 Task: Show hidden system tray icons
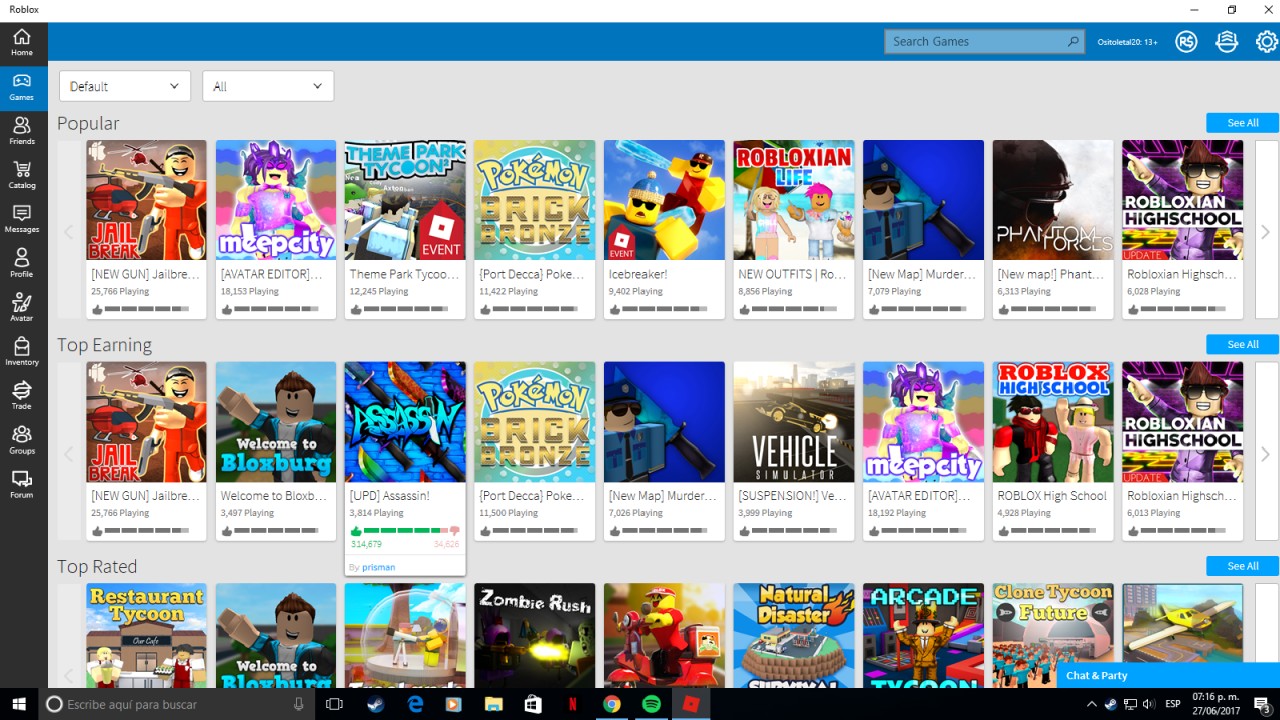[x=1093, y=704]
